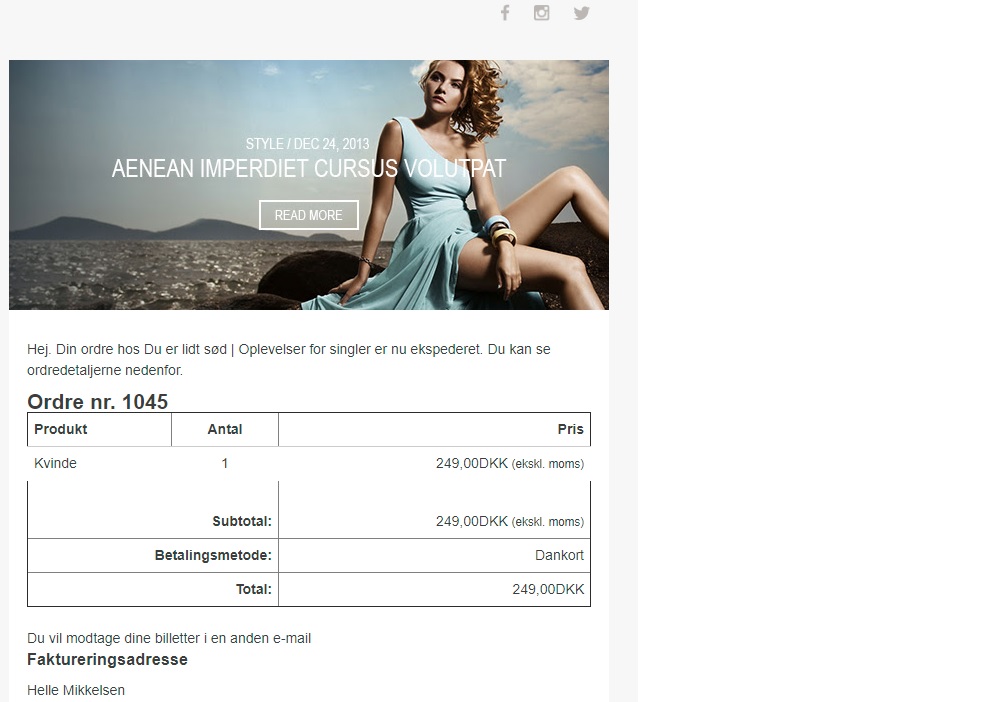This screenshot has height=702, width=1008.
Task: Open the Twitter bird icon
Action: tap(581, 13)
